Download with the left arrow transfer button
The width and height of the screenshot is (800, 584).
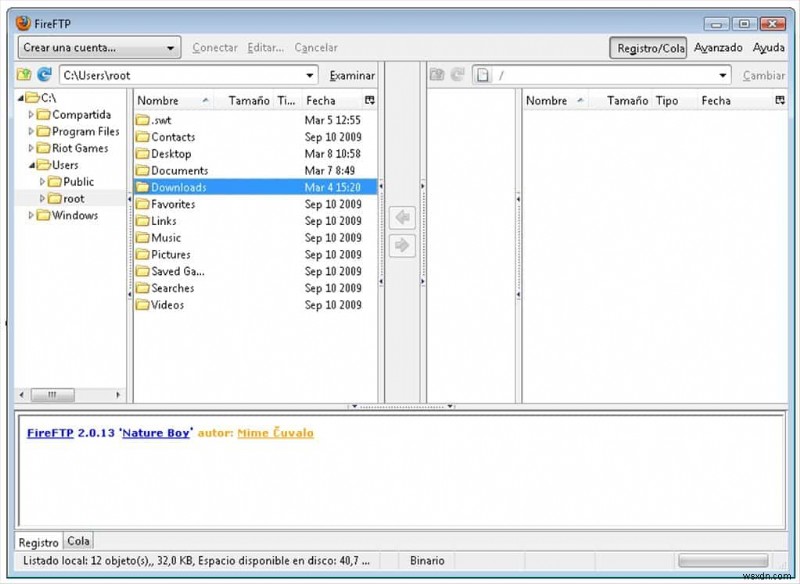point(402,218)
